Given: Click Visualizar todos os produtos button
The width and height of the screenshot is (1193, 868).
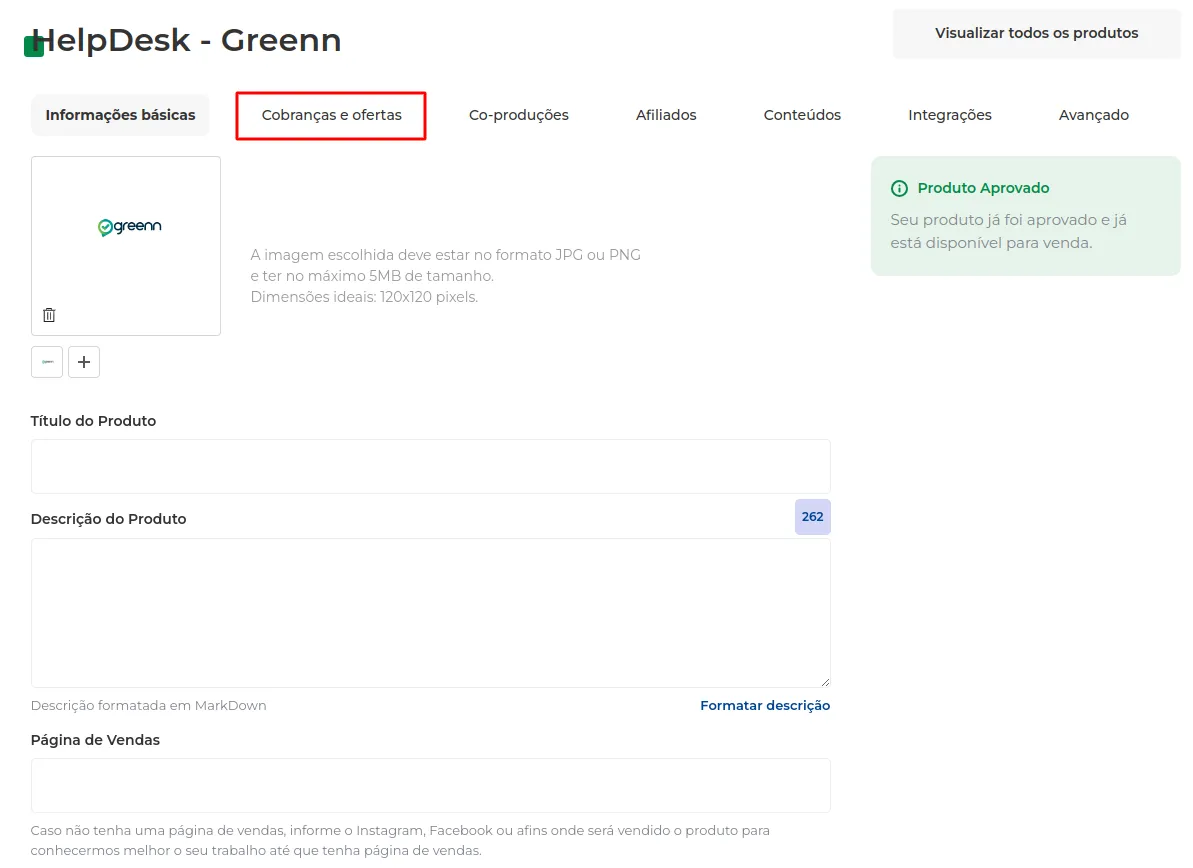Looking at the screenshot, I should [x=1036, y=33].
